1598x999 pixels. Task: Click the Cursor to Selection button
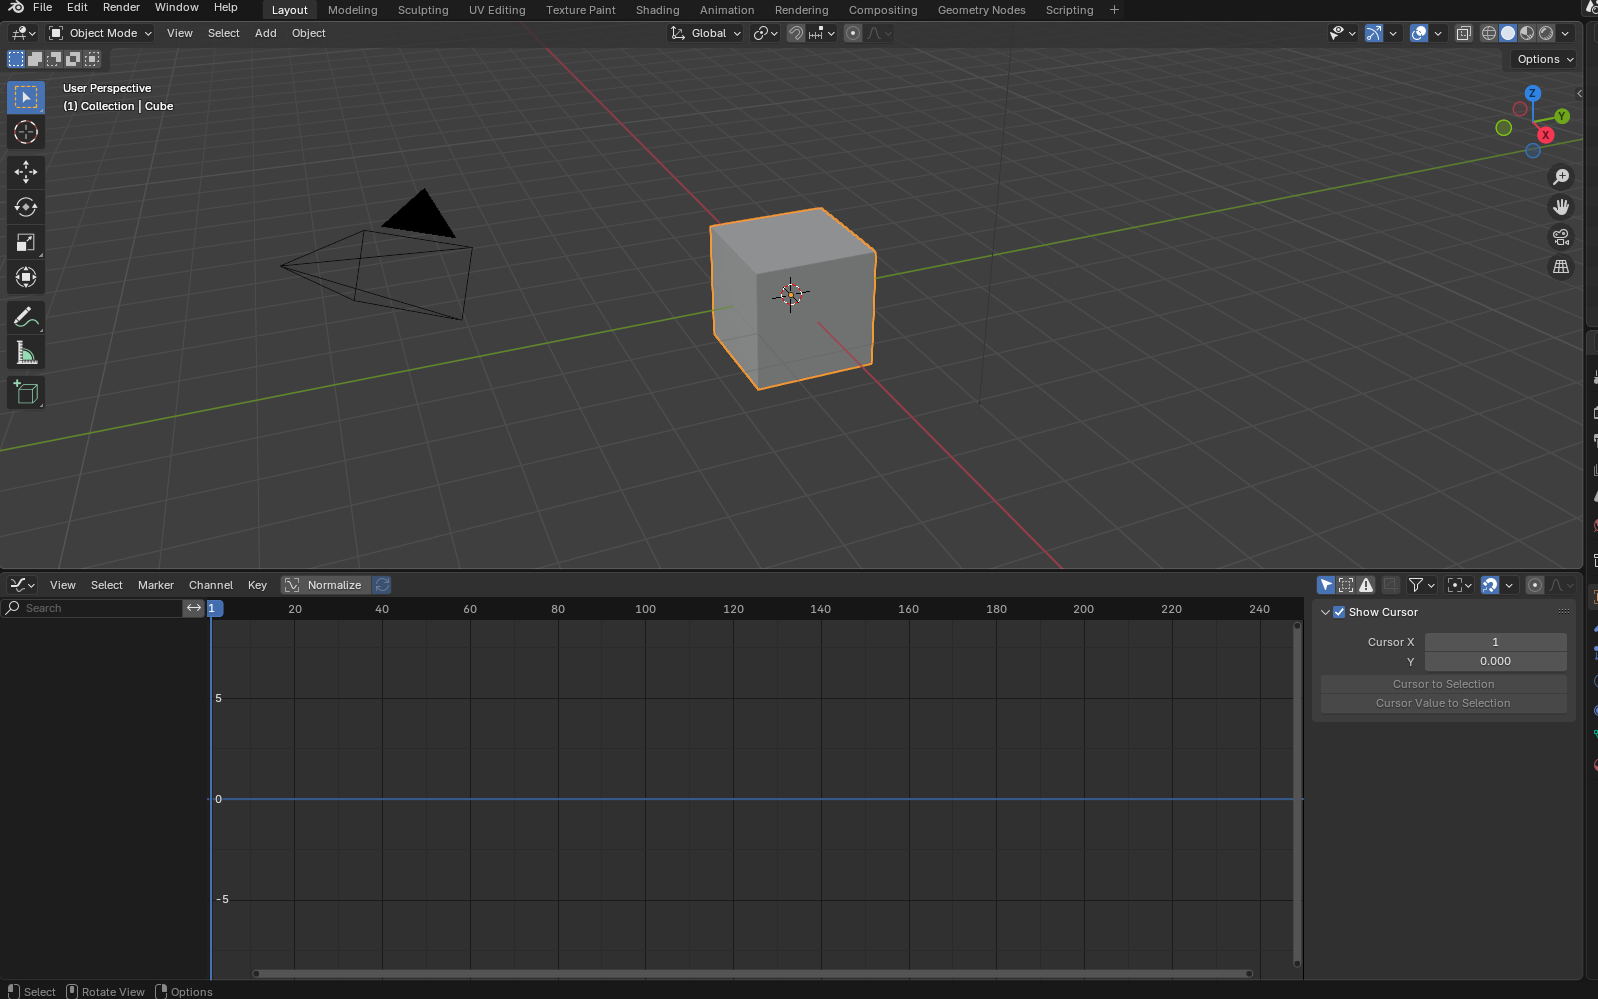[x=1444, y=684]
